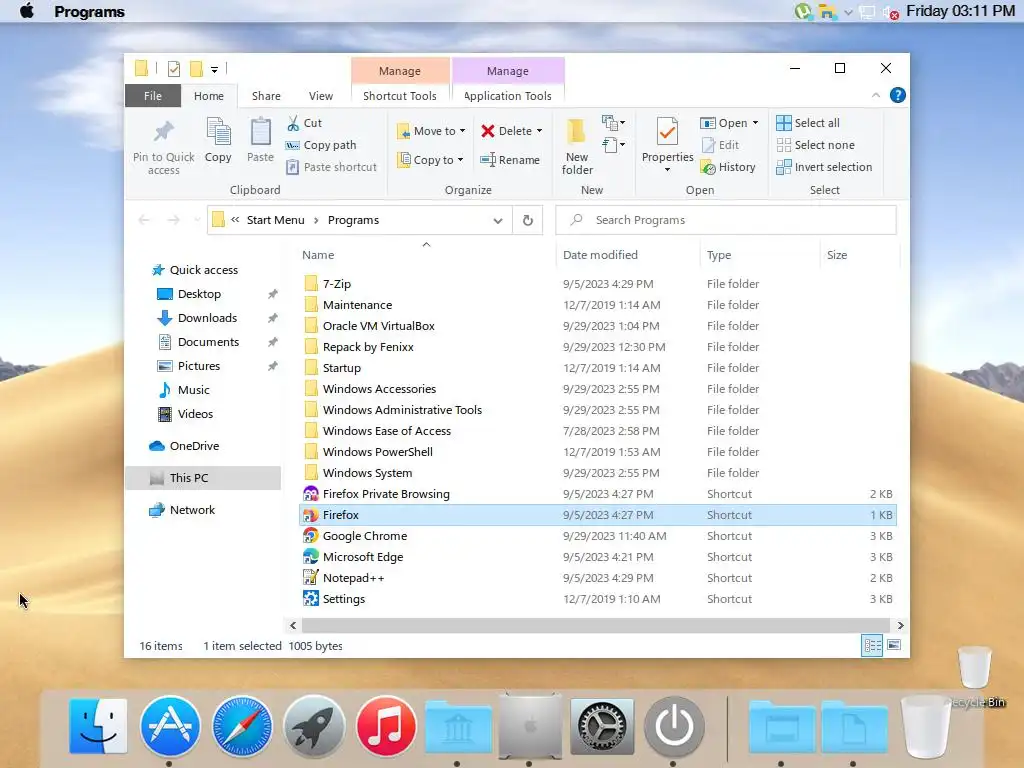Click Select none in ribbon
This screenshot has width=1024, height=768.
[x=816, y=145]
